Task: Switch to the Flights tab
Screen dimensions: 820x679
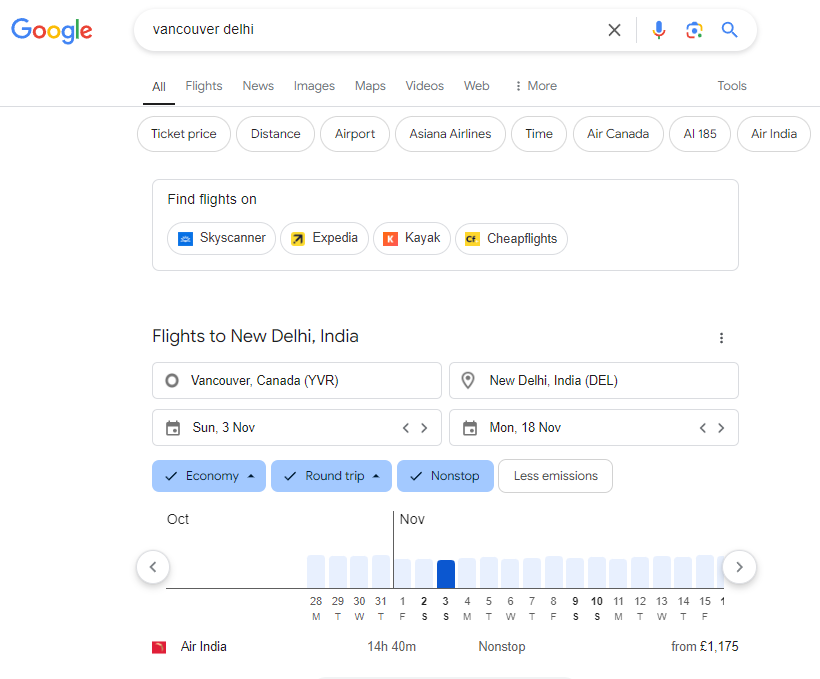Action: tap(204, 86)
